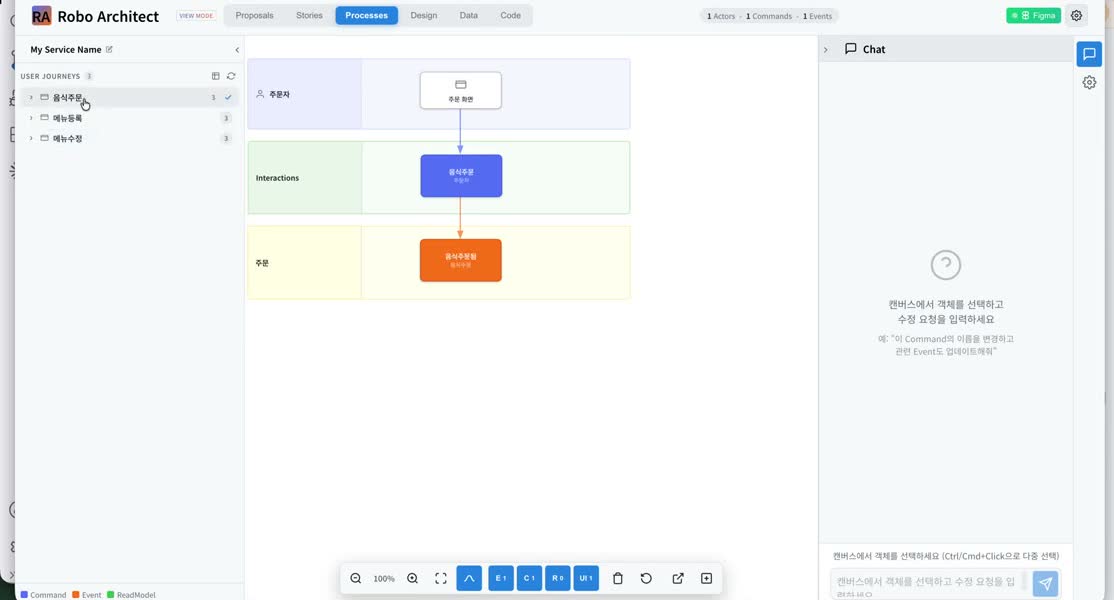1114x600 pixels.
Task: Toggle the UI 1 filter button
Action: click(586, 579)
